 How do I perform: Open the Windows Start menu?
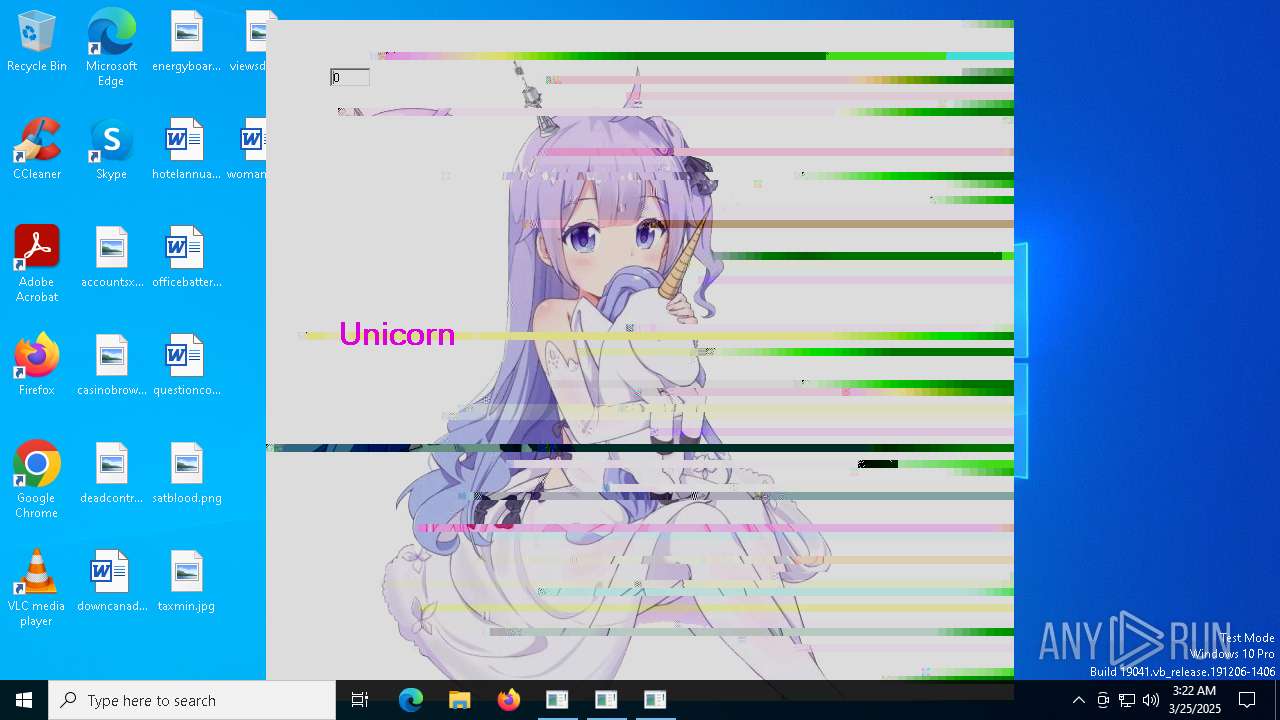coord(24,700)
